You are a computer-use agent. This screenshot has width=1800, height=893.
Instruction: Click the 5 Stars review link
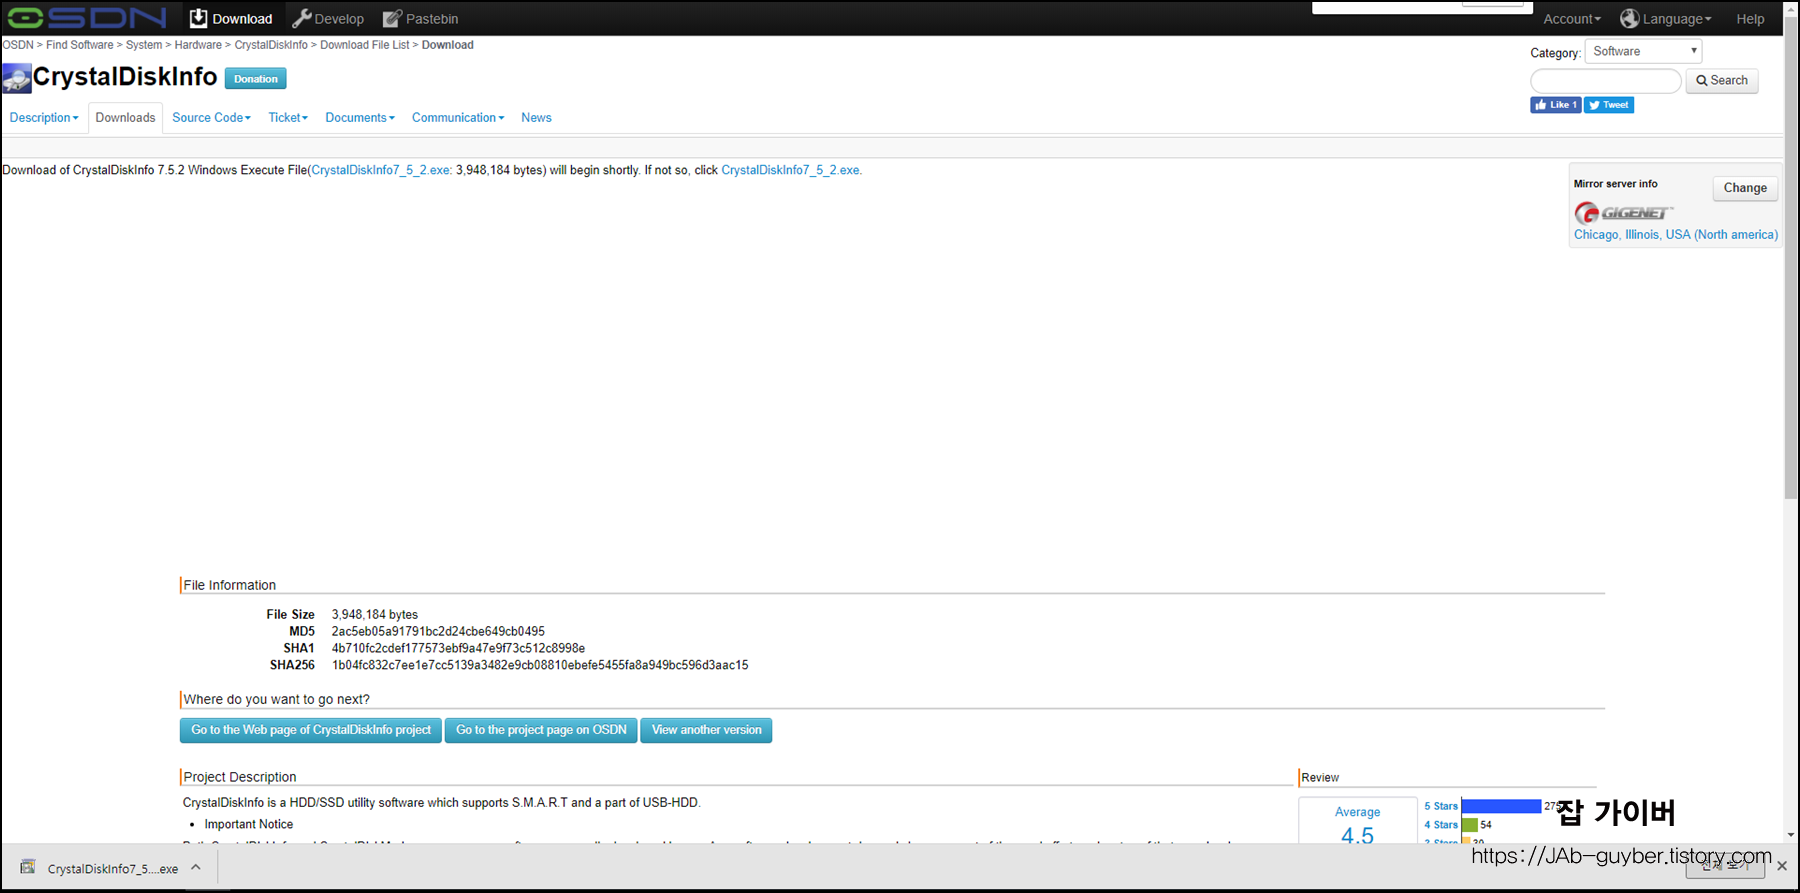pos(1441,806)
